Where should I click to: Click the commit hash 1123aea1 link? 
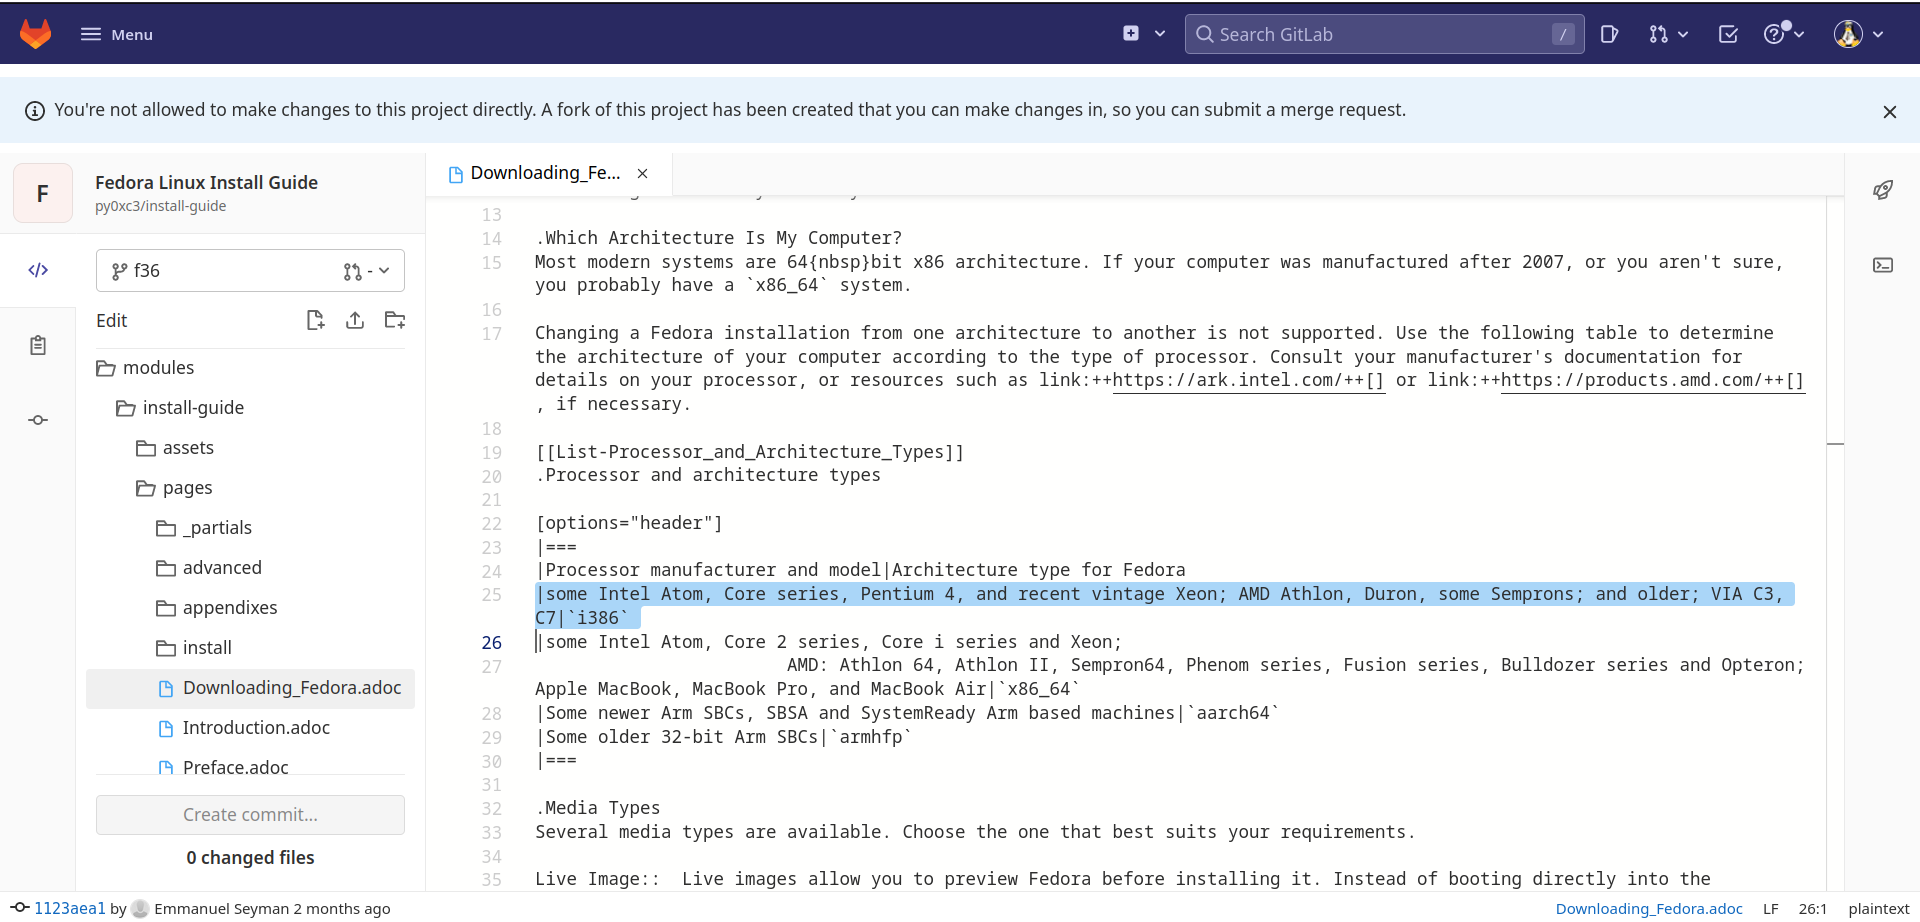click(69, 908)
